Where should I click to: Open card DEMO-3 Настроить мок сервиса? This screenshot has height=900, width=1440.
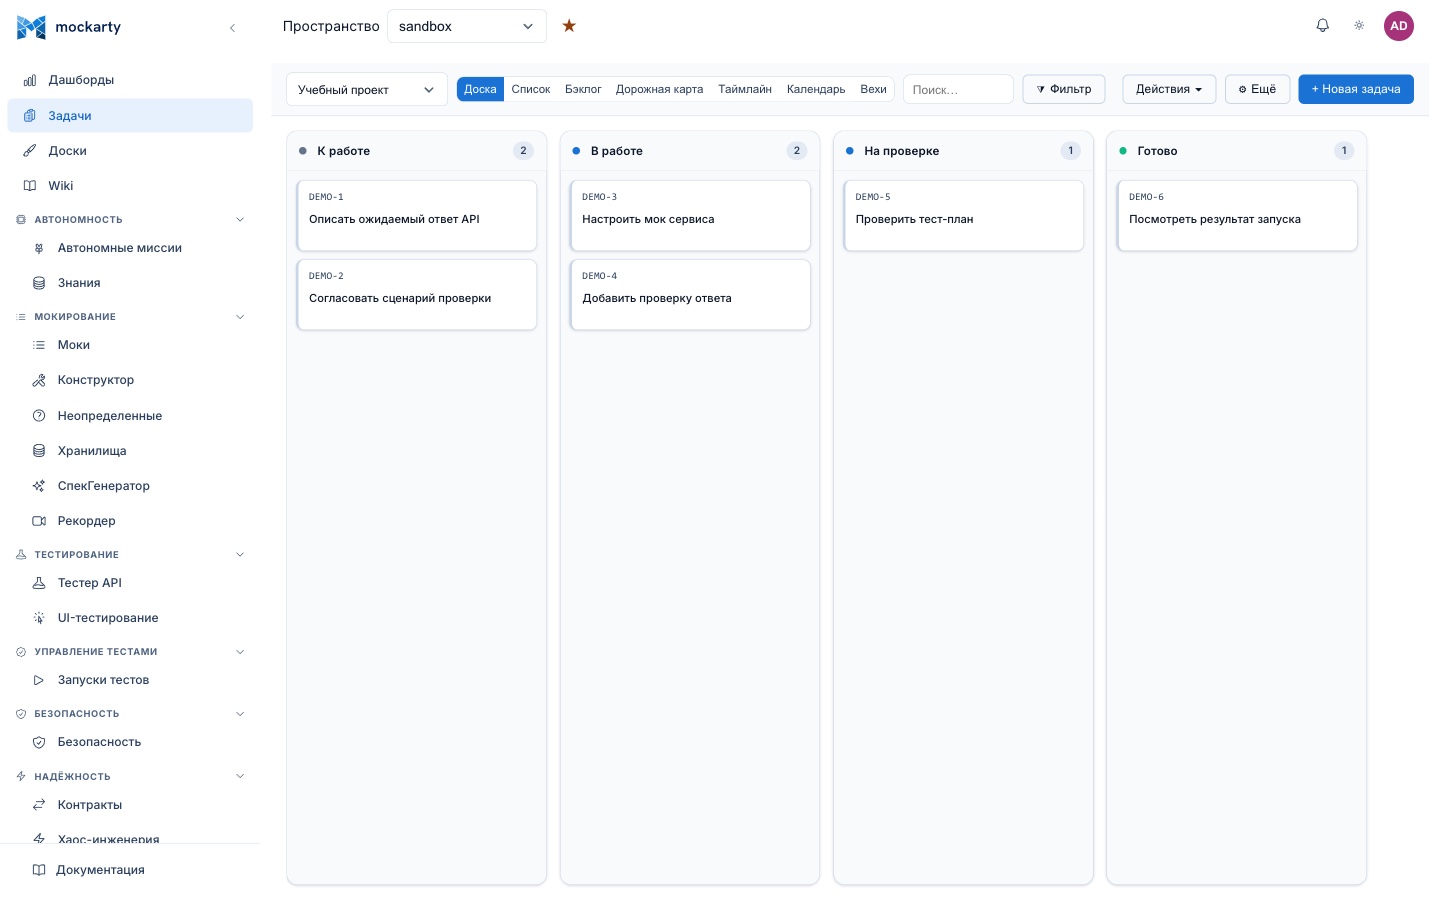(x=690, y=215)
